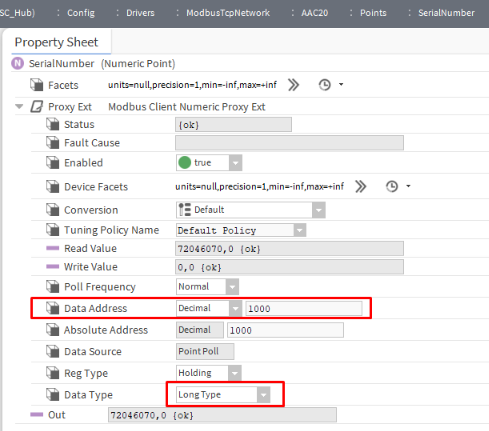489x431 pixels.
Task: Click the Conversion type icon
Action: point(184,210)
